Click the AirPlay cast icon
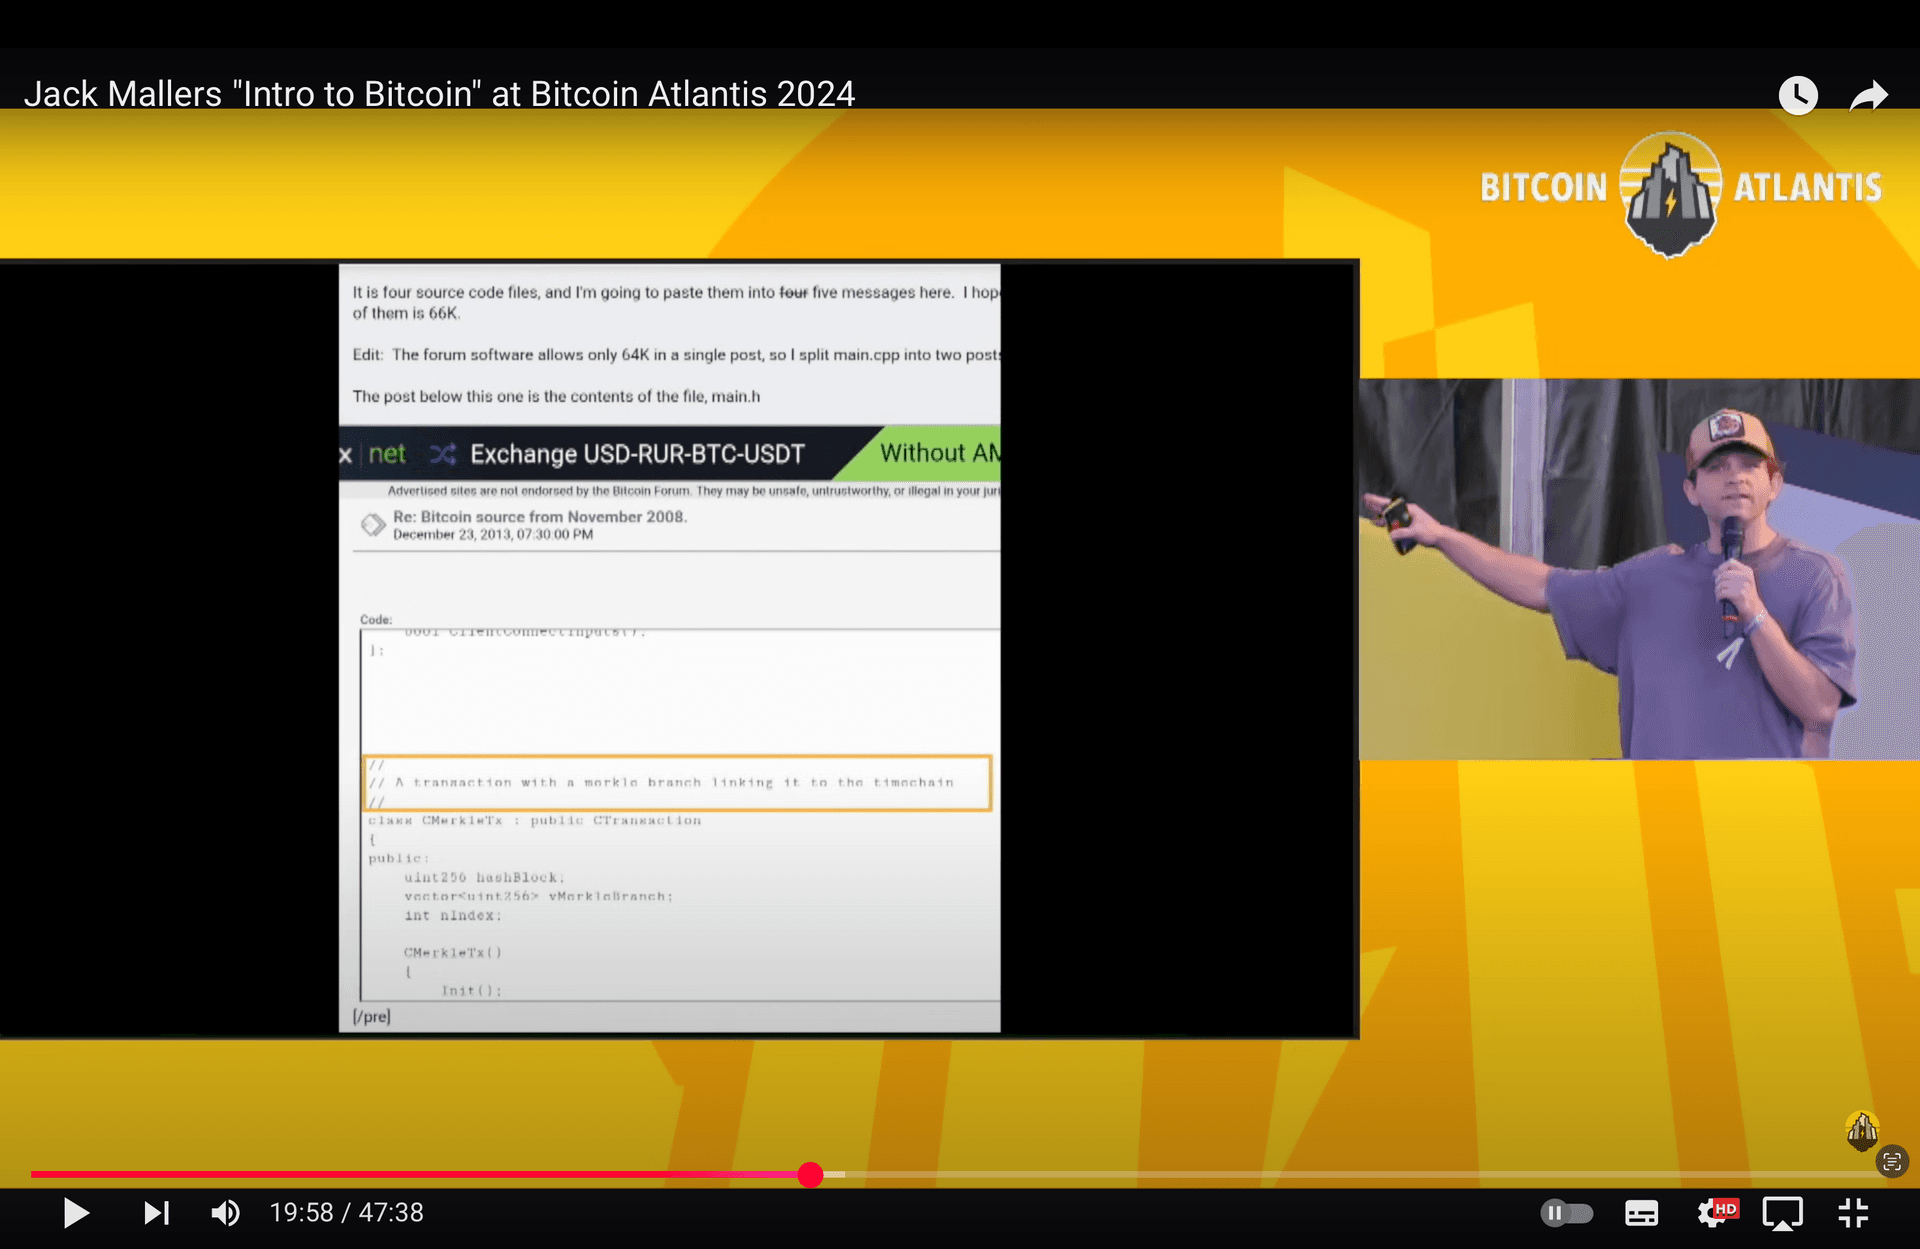The width and height of the screenshot is (1920, 1249). pyautogui.click(x=1782, y=1213)
